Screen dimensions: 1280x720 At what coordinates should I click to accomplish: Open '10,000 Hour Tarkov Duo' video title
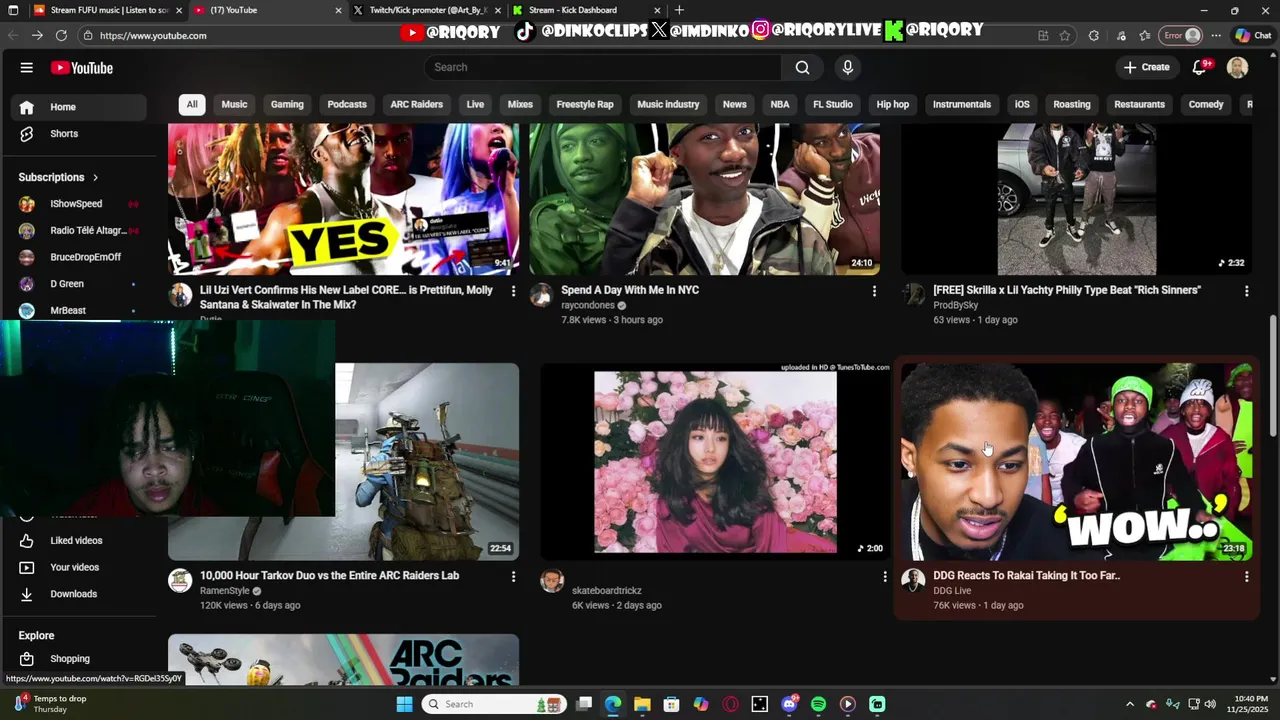[329, 576]
